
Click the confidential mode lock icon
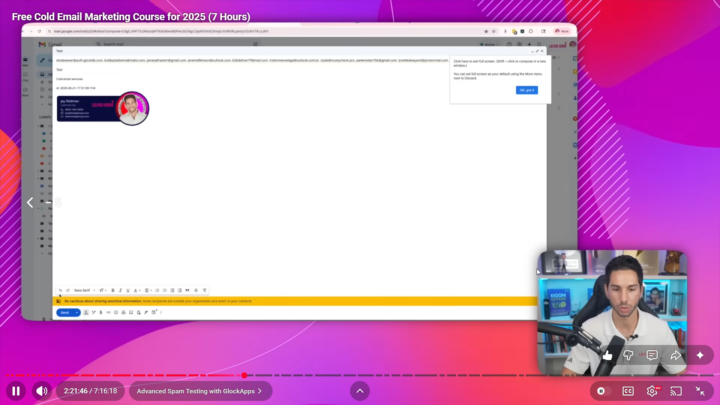[139, 313]
